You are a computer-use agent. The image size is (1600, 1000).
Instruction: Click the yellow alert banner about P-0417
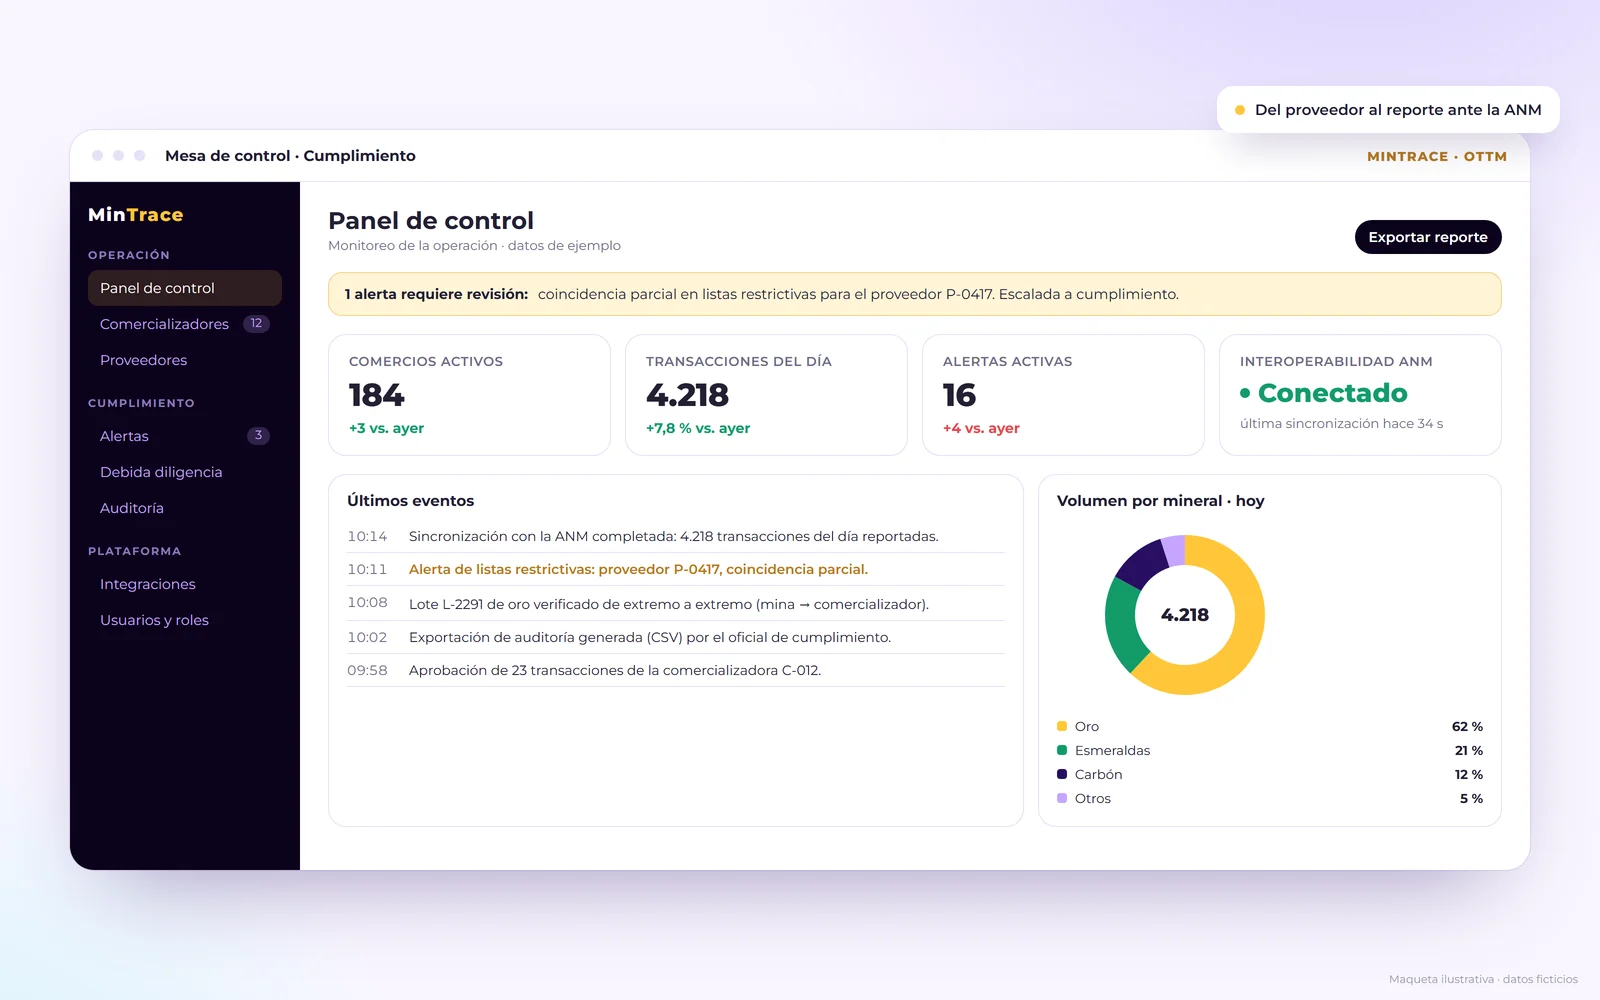tap(915, 294)
